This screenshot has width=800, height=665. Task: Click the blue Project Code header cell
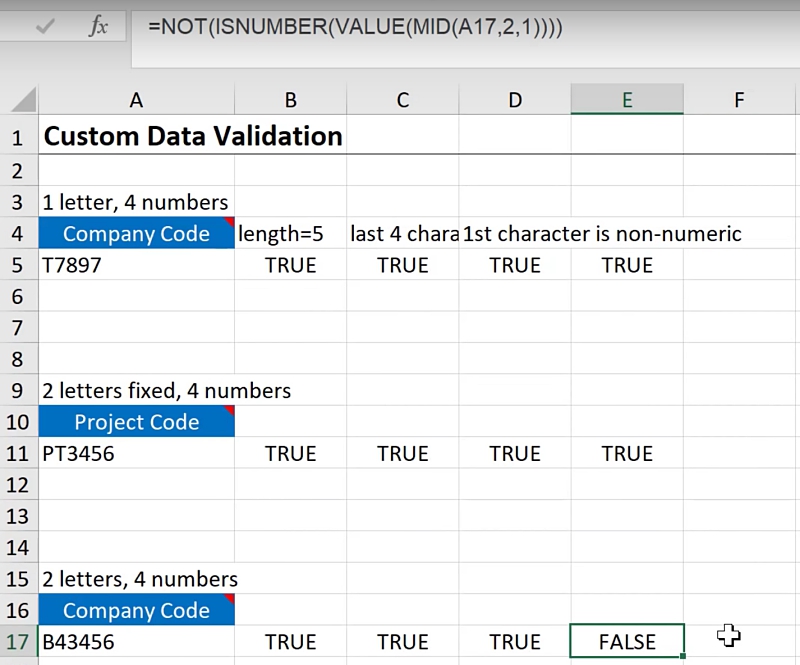point(136,422)
